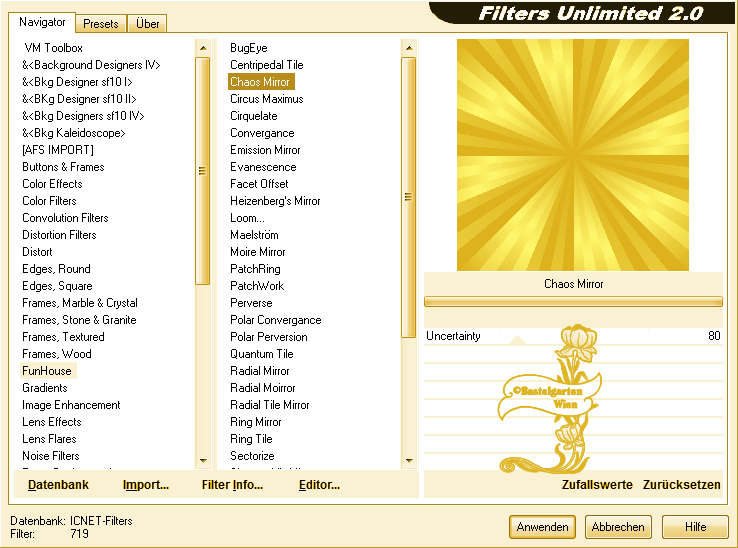Open Buttons & Frames category
The width and height of the screenshot is (738, 548).
63,167
